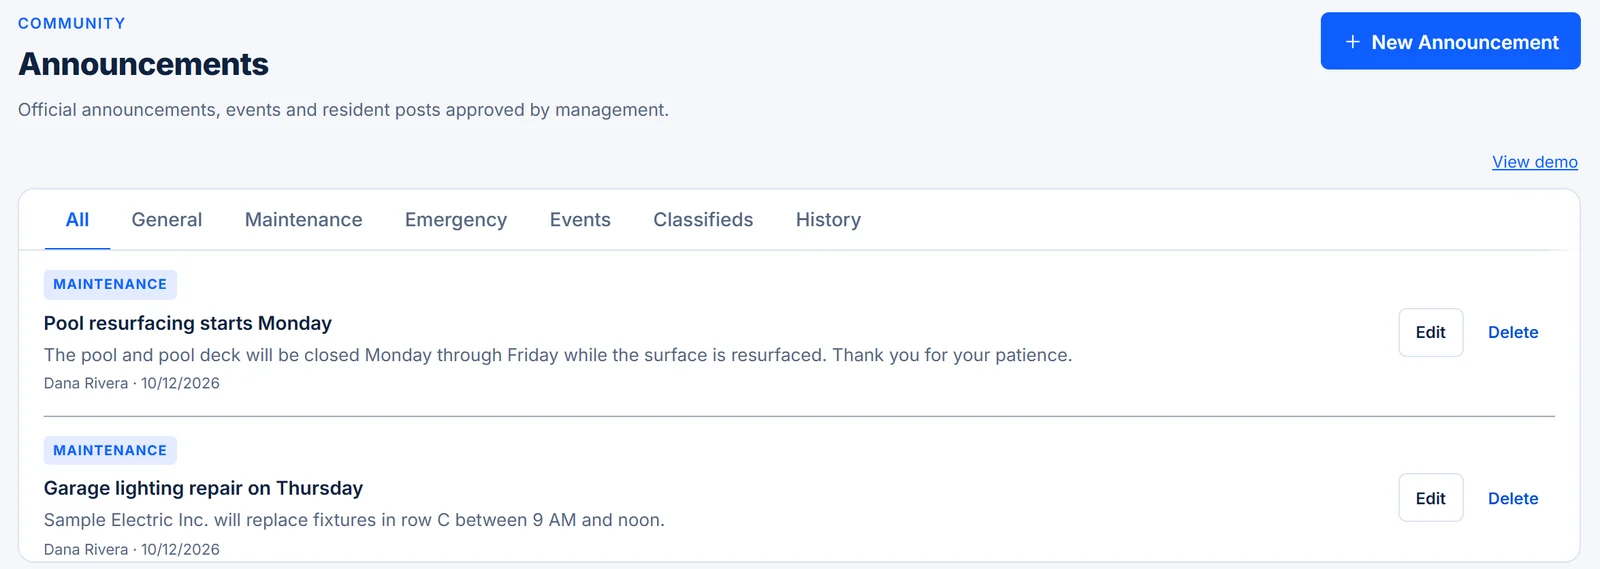The width and height of the screenshot is (1600, 569).
Task: Open the View demo link
Action: pyautogui.click(x=1534, y=162)
